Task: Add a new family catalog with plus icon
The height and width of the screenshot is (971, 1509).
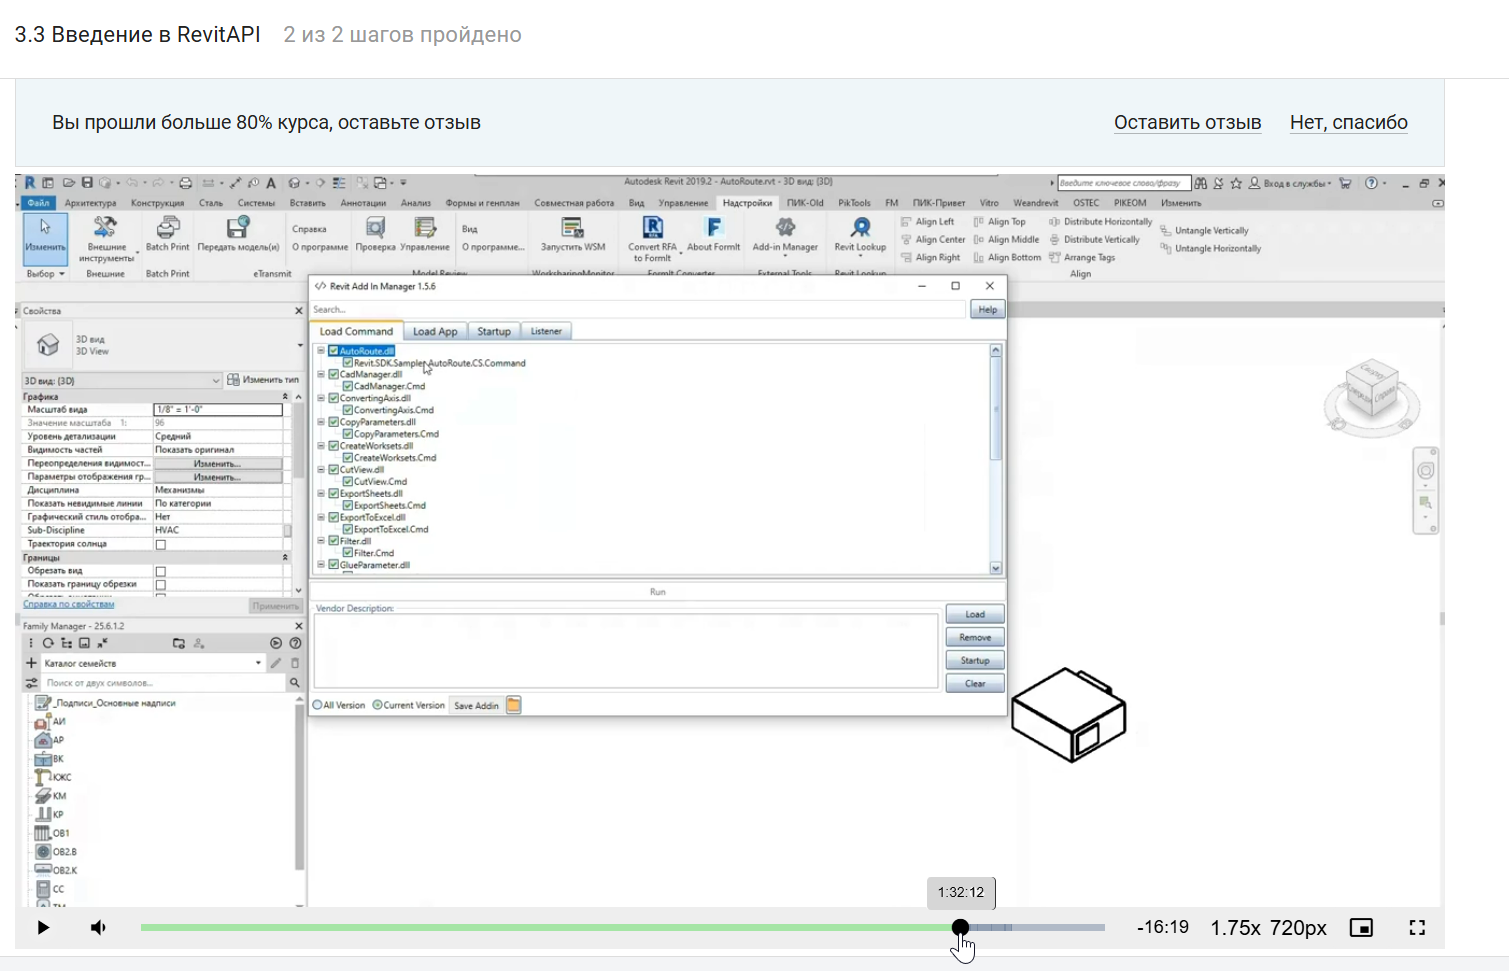Action: tap(31, 663)
